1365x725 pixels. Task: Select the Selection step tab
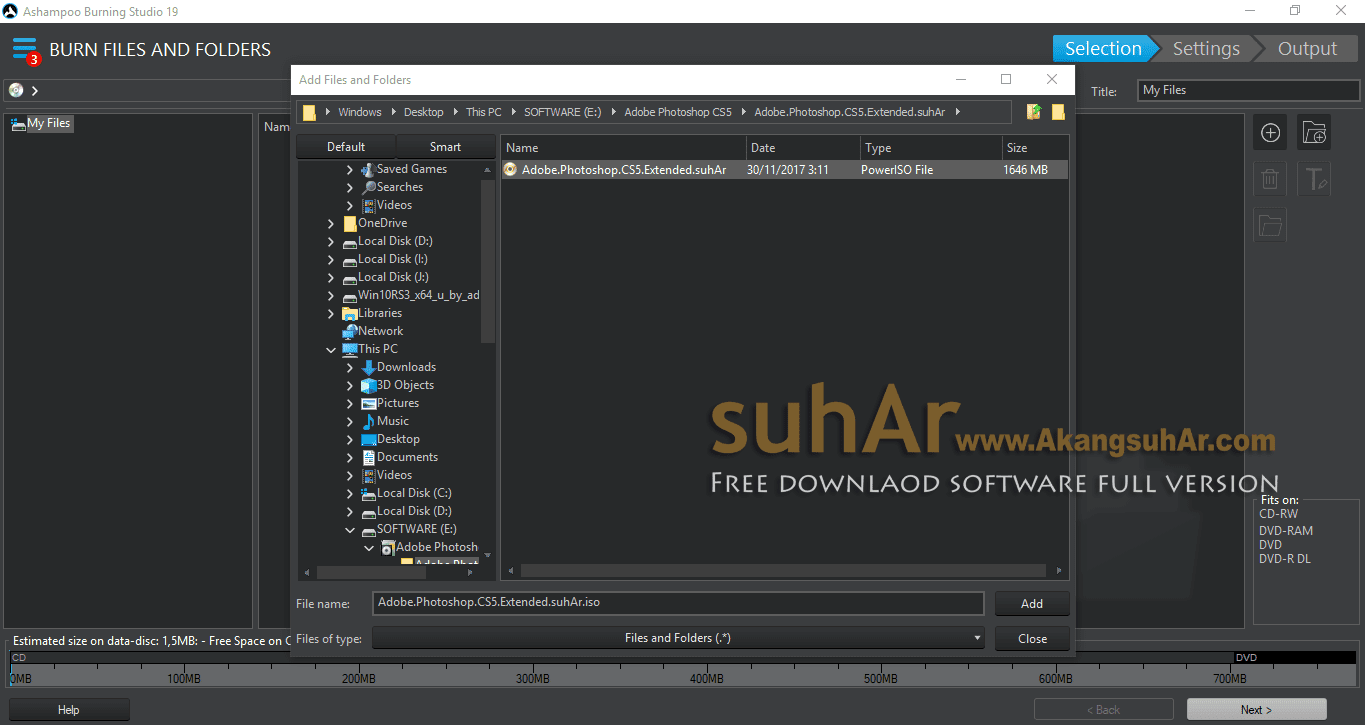(1103, 49)
